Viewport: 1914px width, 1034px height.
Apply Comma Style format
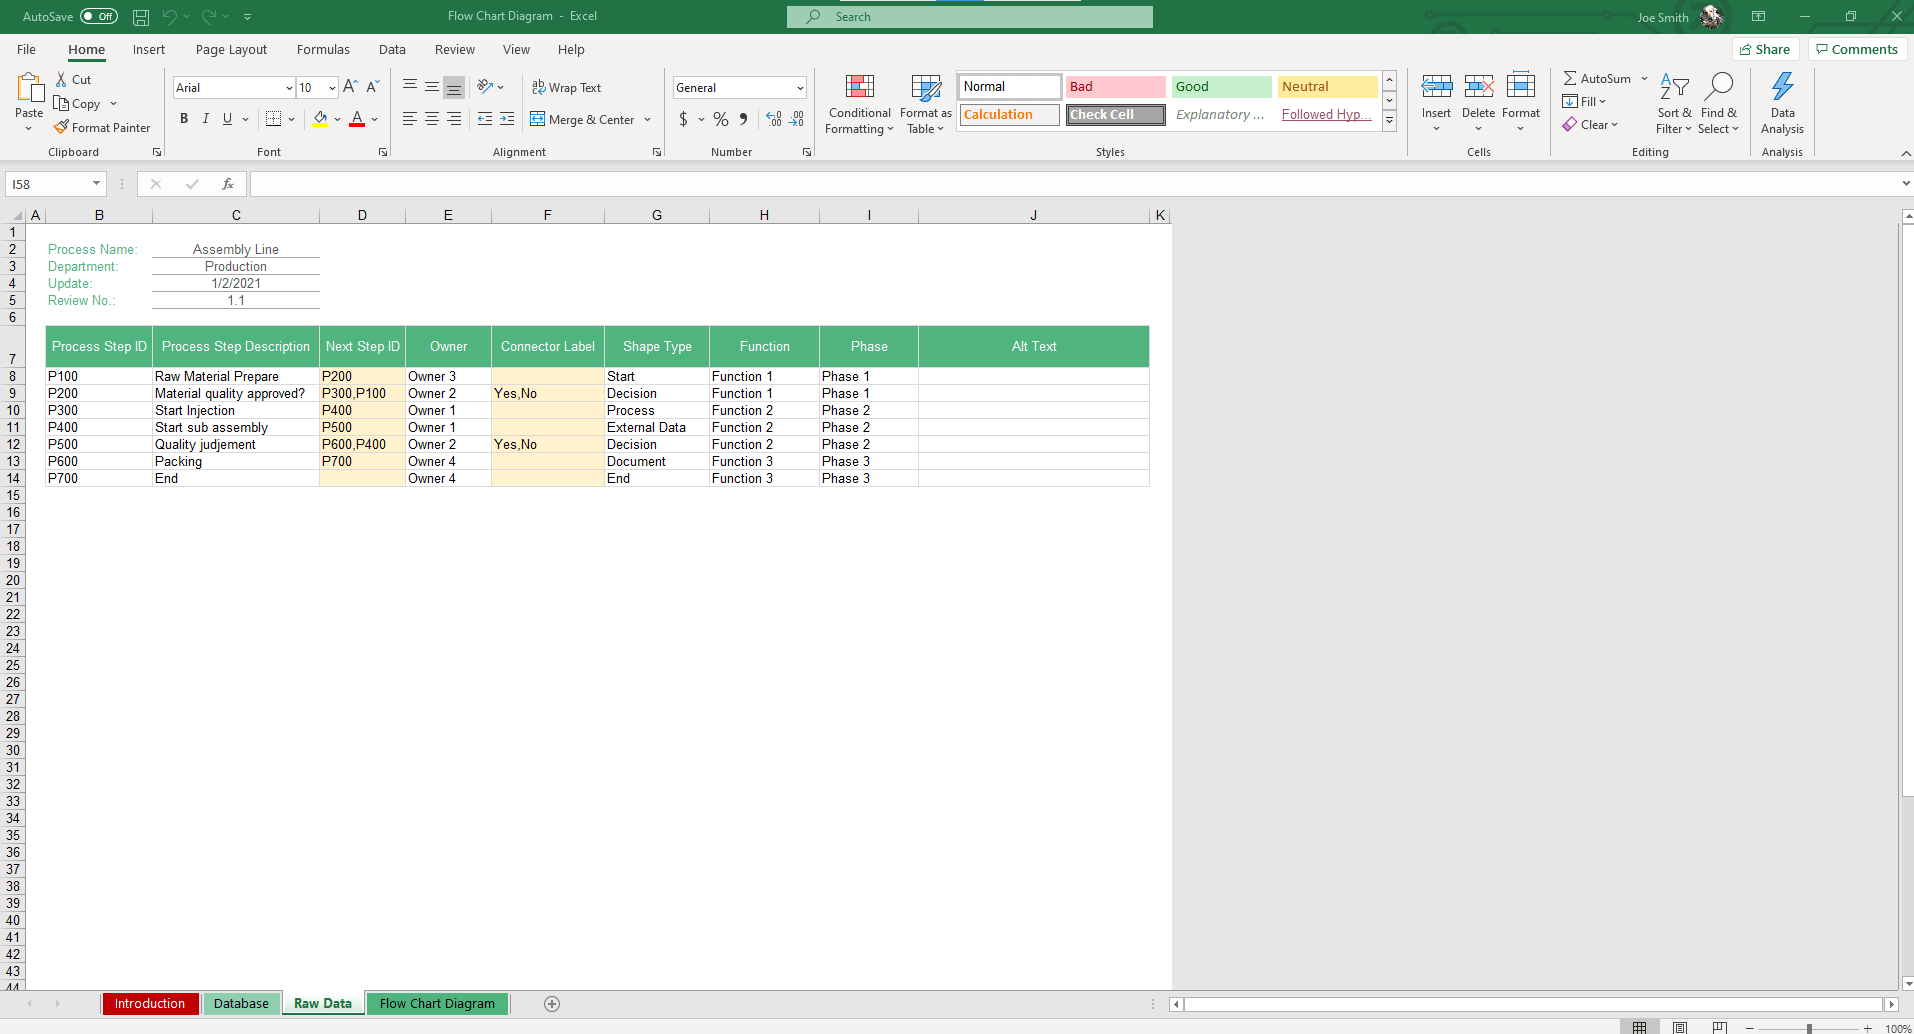[x=743, y=119]
